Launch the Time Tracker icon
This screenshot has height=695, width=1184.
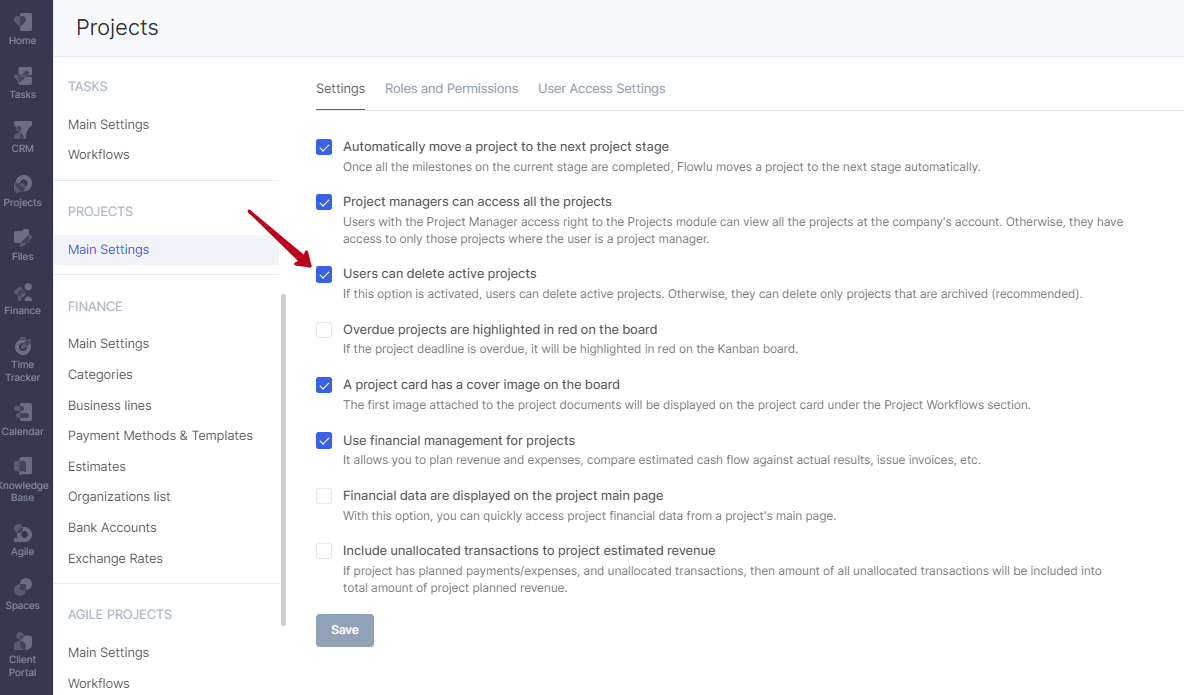pyautogui.click(x=23, y=347)
